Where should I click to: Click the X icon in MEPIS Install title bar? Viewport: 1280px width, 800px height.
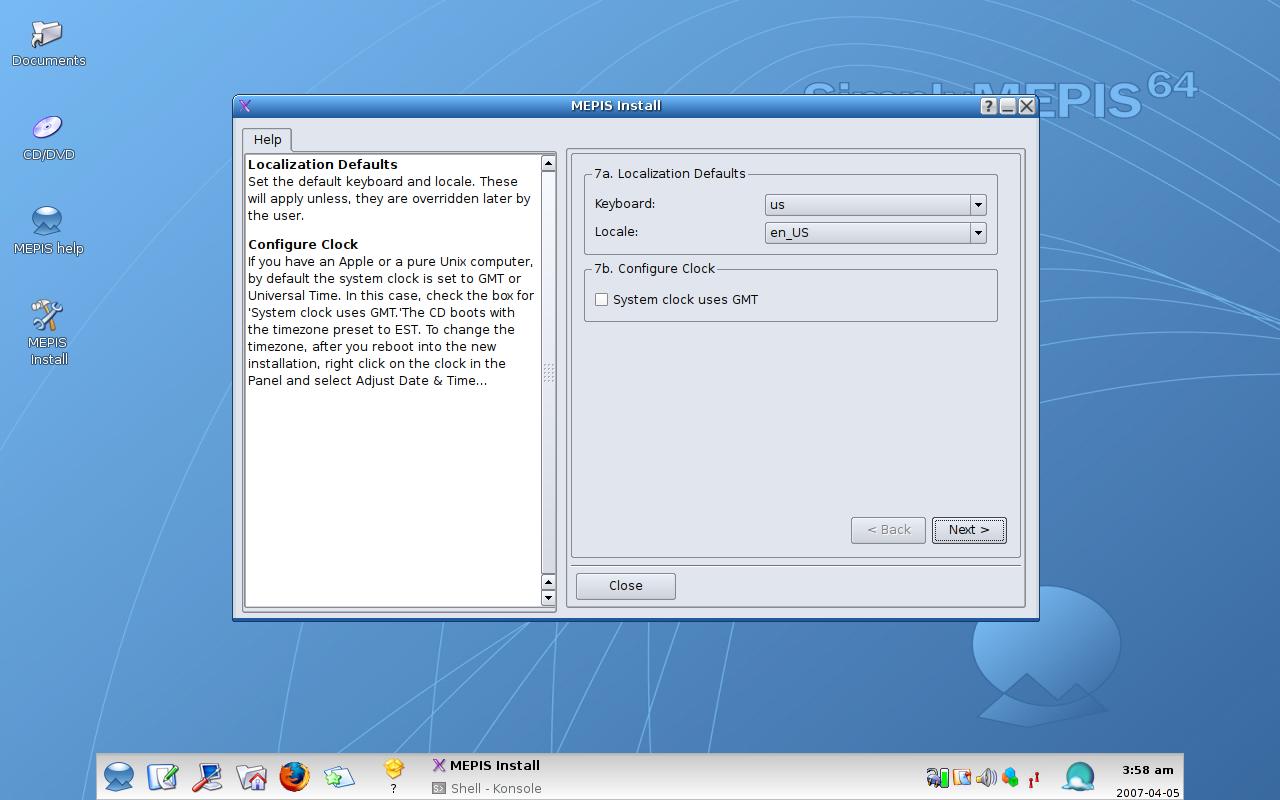tap(245, 106)
